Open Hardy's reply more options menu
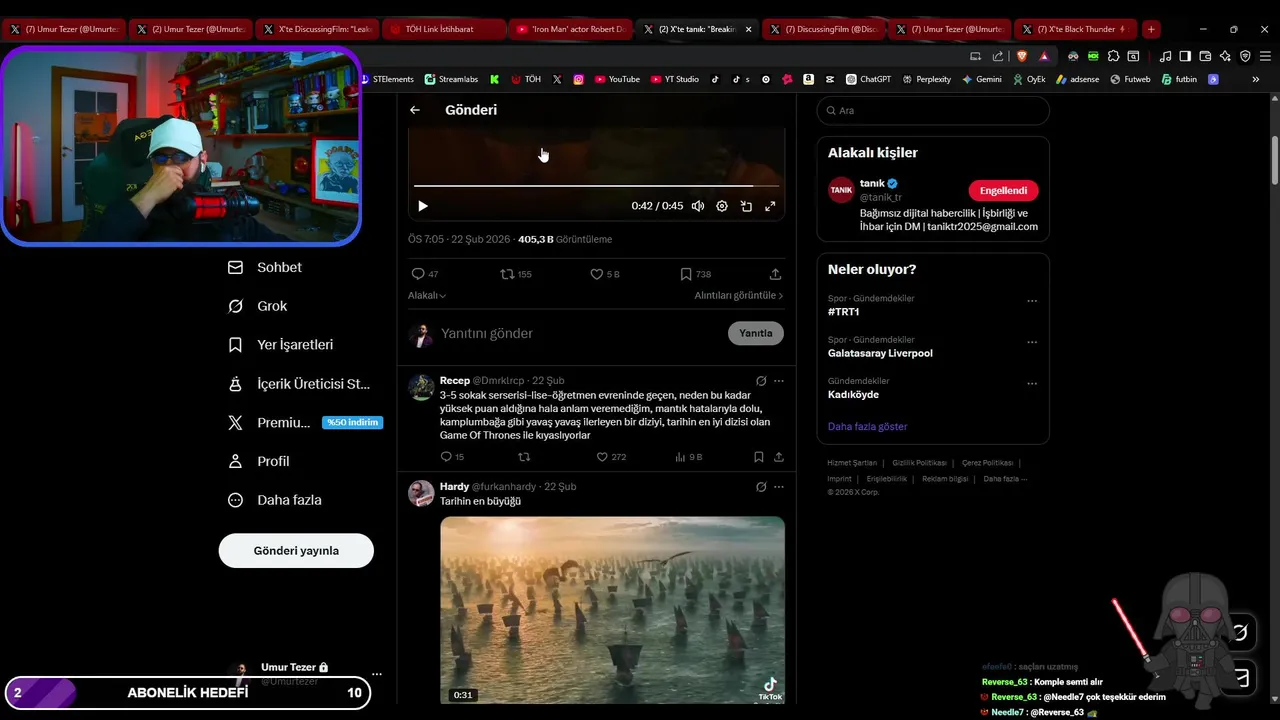The height and width of the screenshot is (720, 1280). 779,487
